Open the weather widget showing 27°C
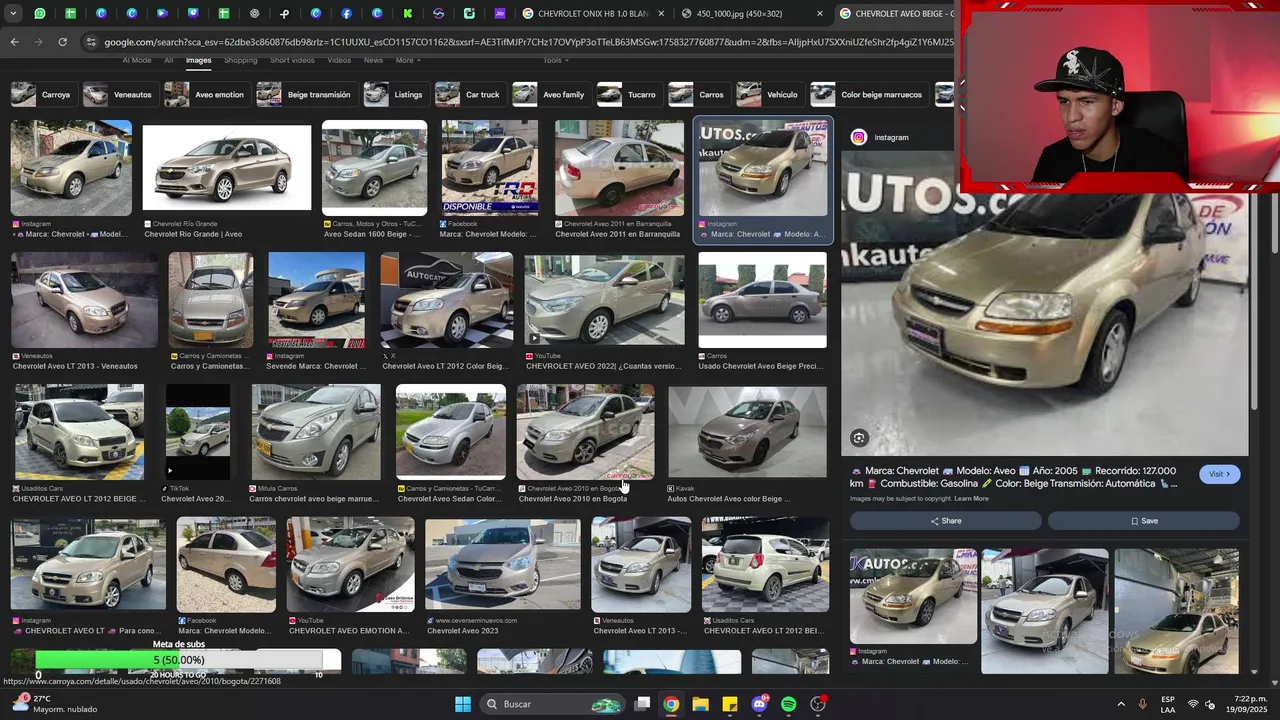This screenshot has height=720, width=1280. 55,704
